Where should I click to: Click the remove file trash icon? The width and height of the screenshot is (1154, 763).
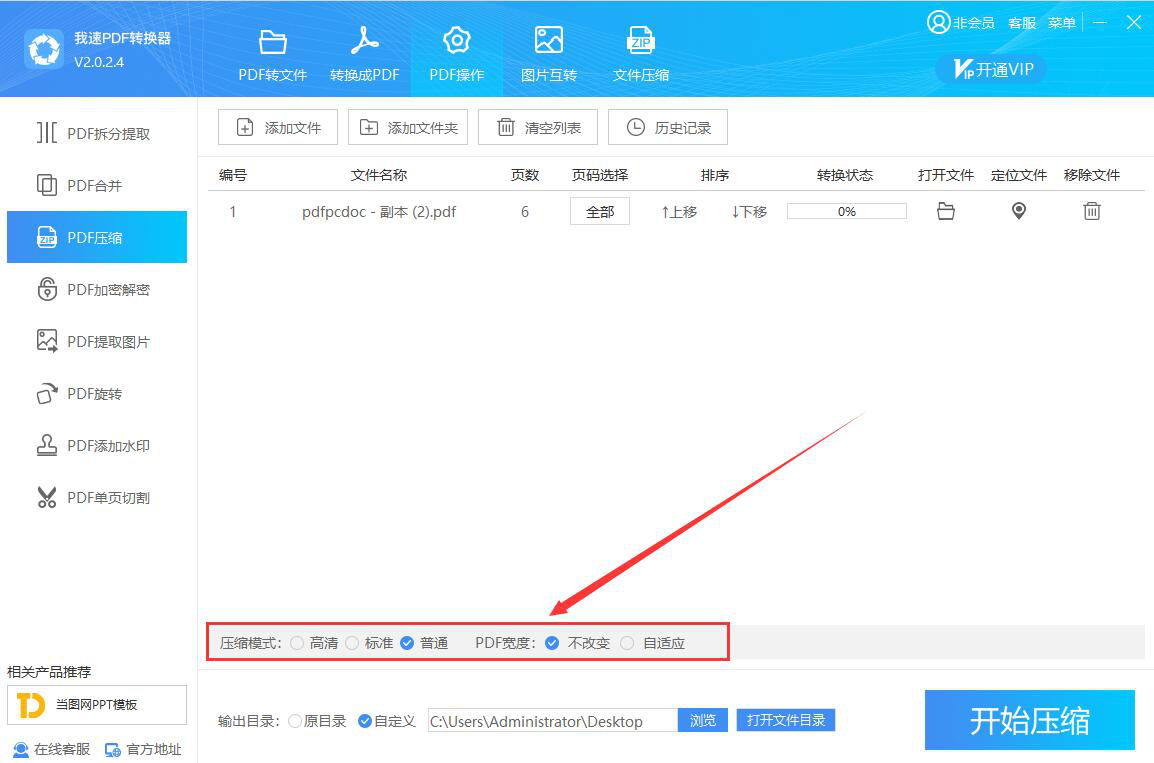[1091, 211]
